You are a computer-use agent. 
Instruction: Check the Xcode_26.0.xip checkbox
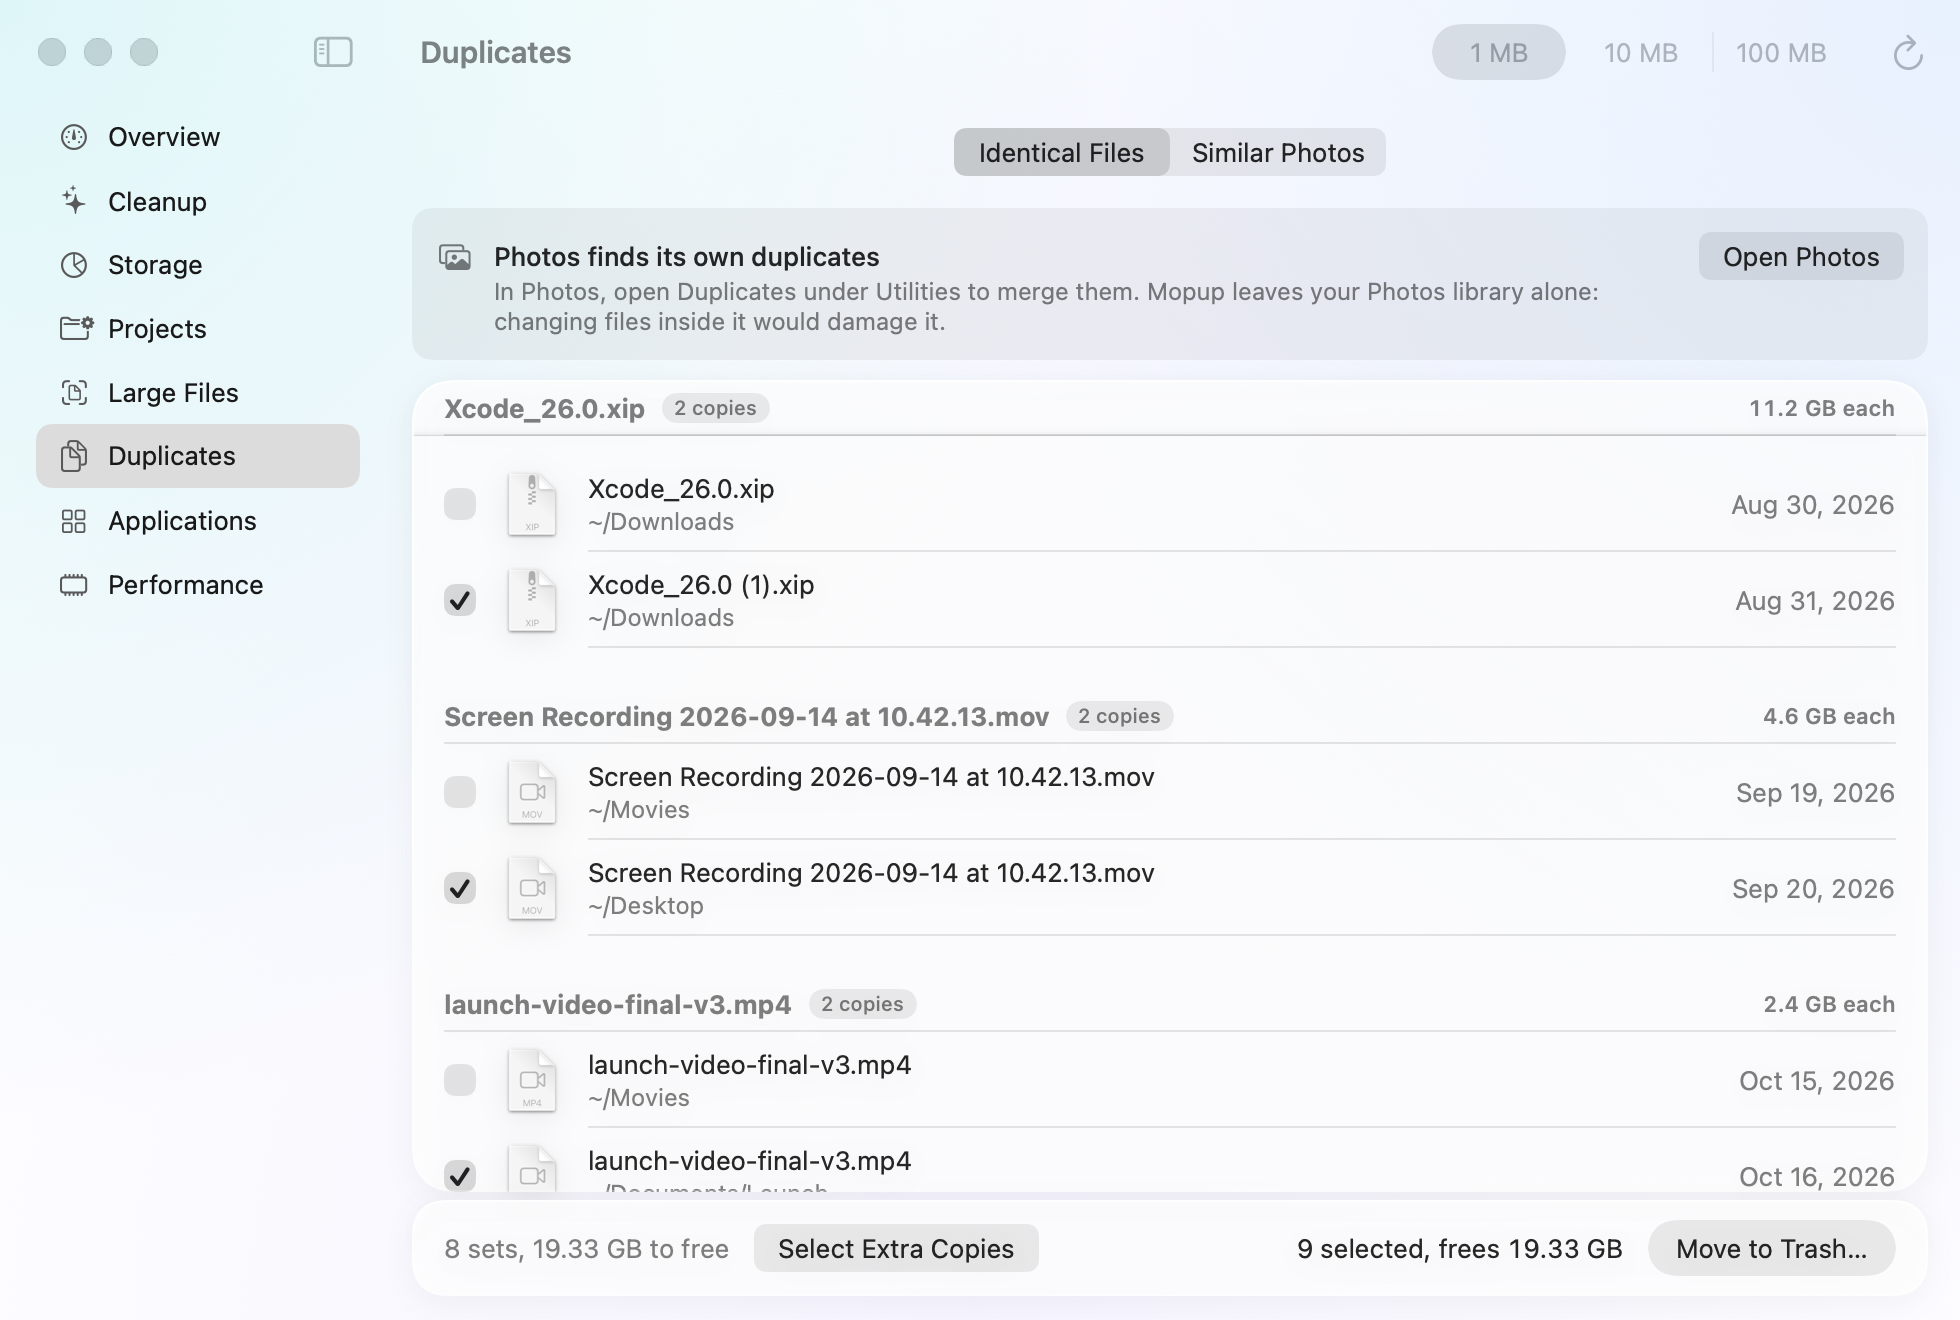coord(460,504)
